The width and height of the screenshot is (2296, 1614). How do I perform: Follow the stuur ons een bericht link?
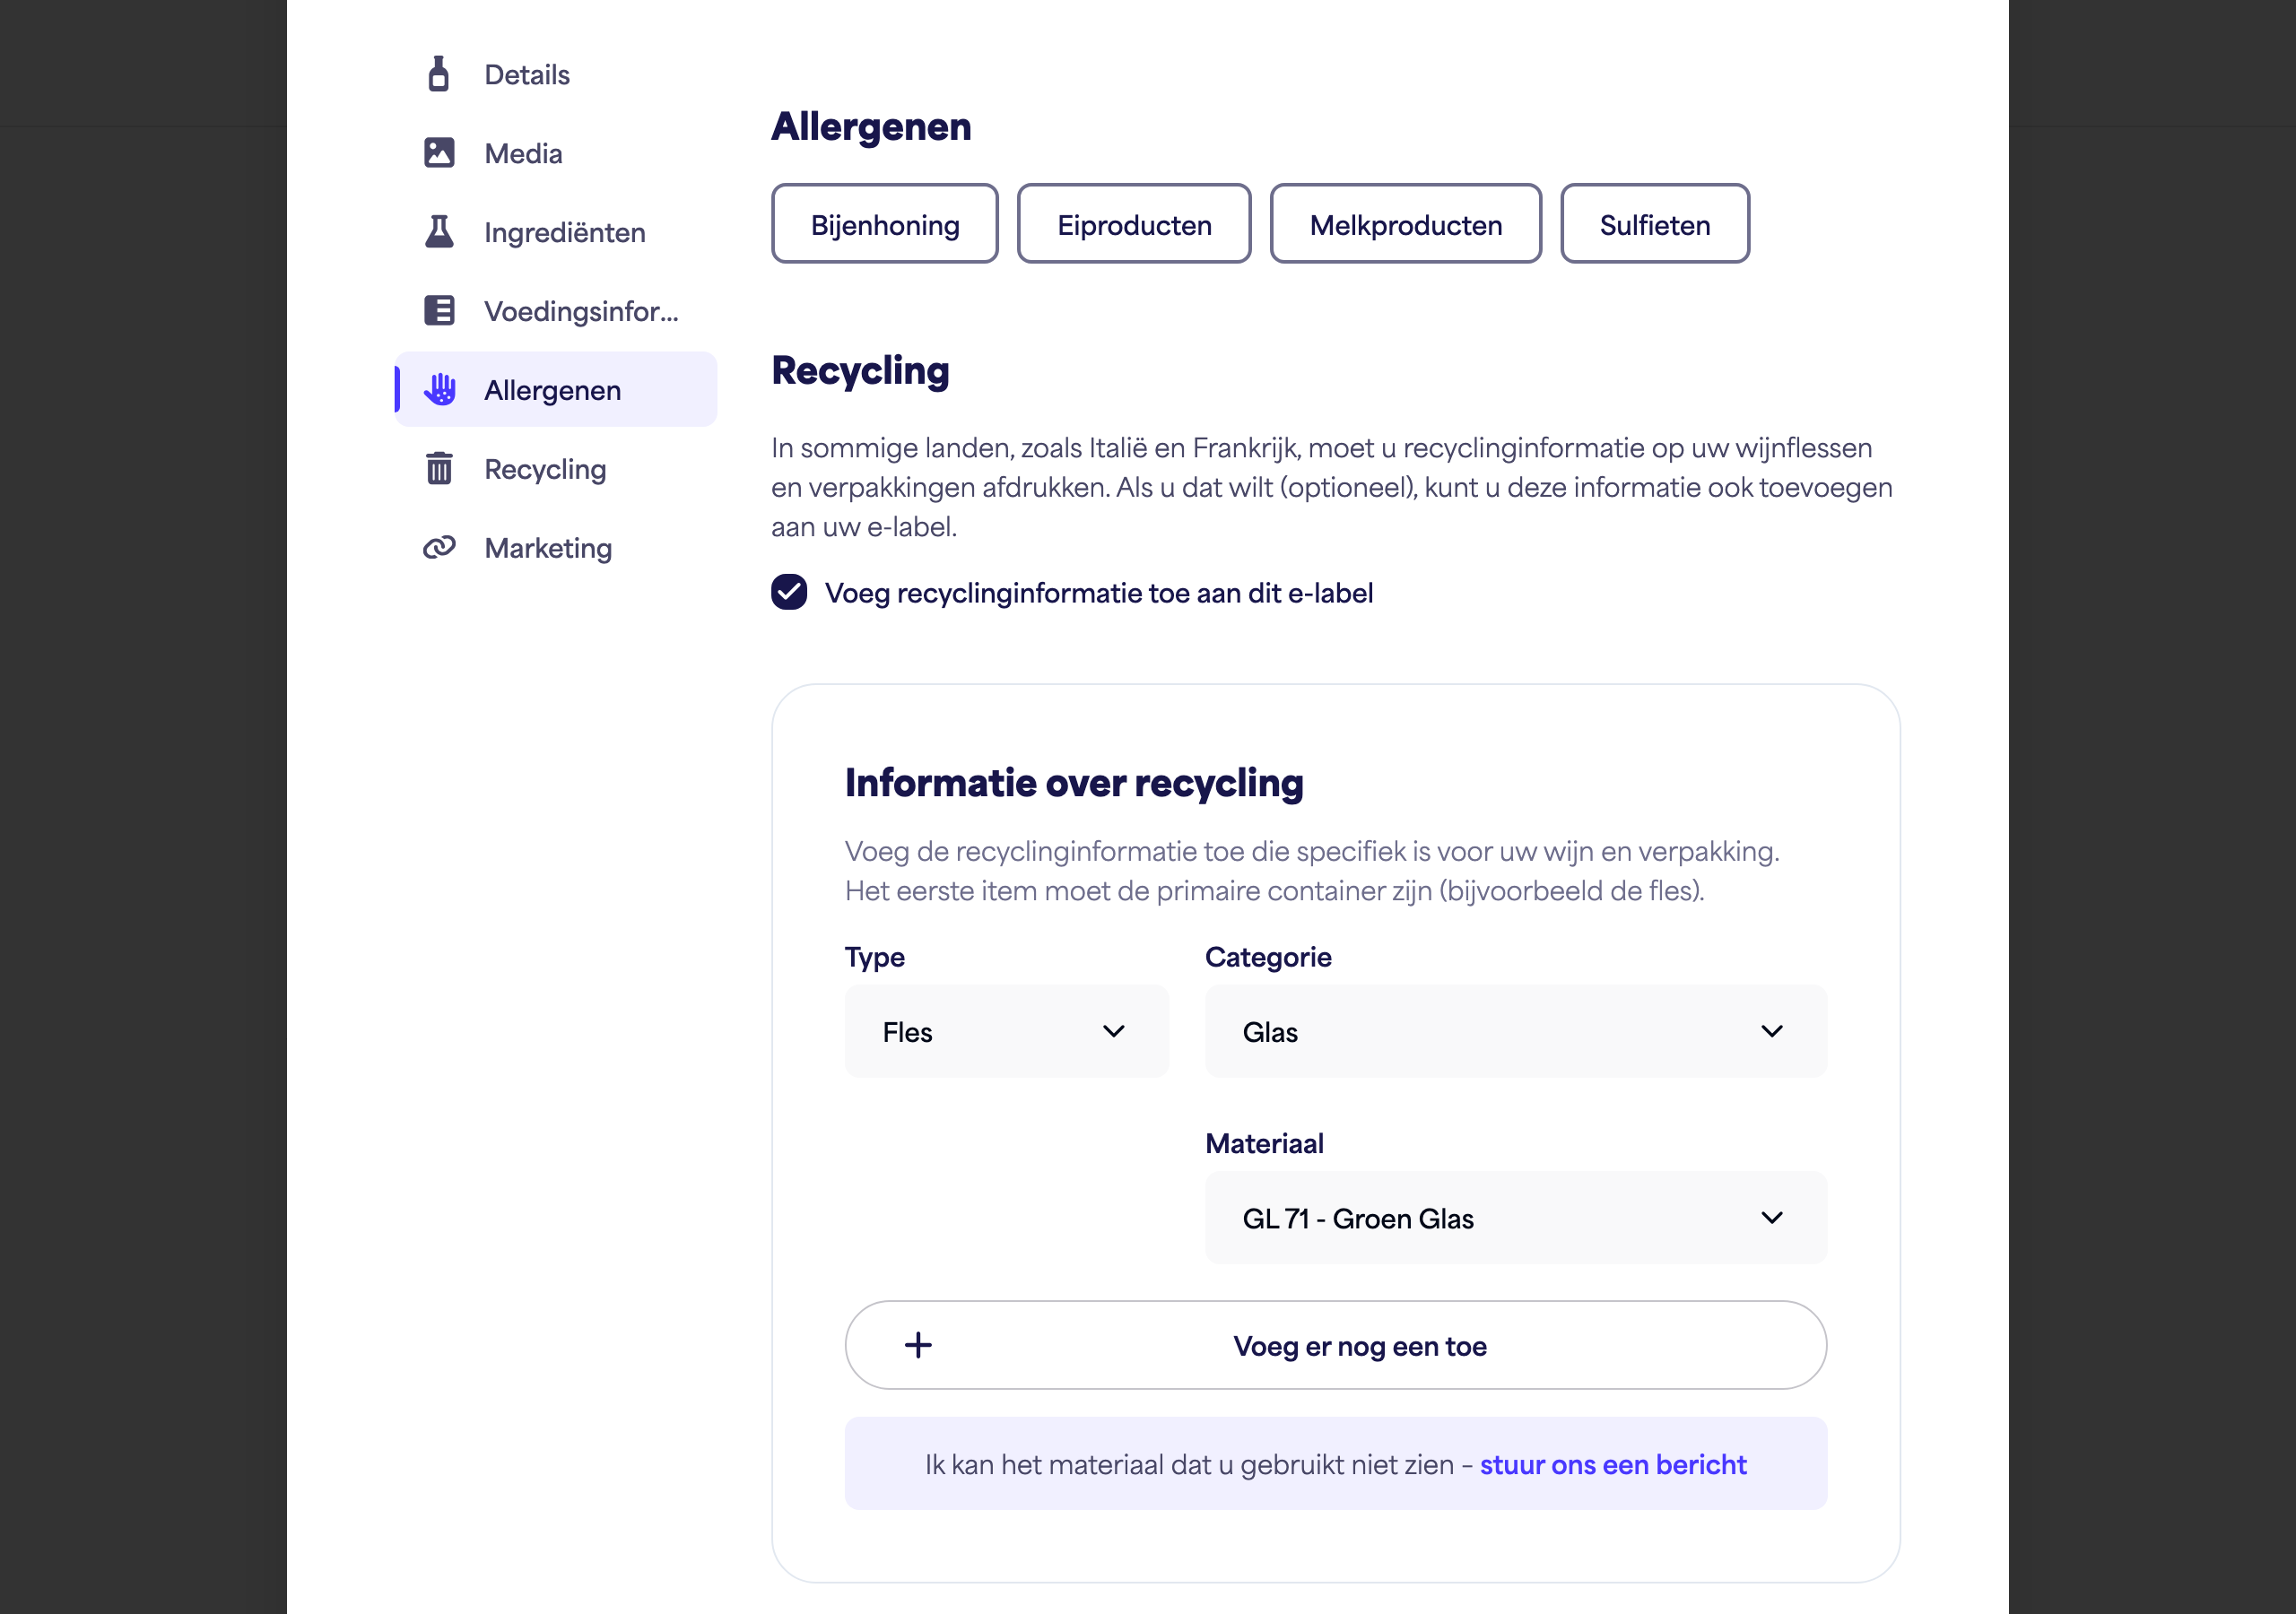[x=1613, y=1464]
